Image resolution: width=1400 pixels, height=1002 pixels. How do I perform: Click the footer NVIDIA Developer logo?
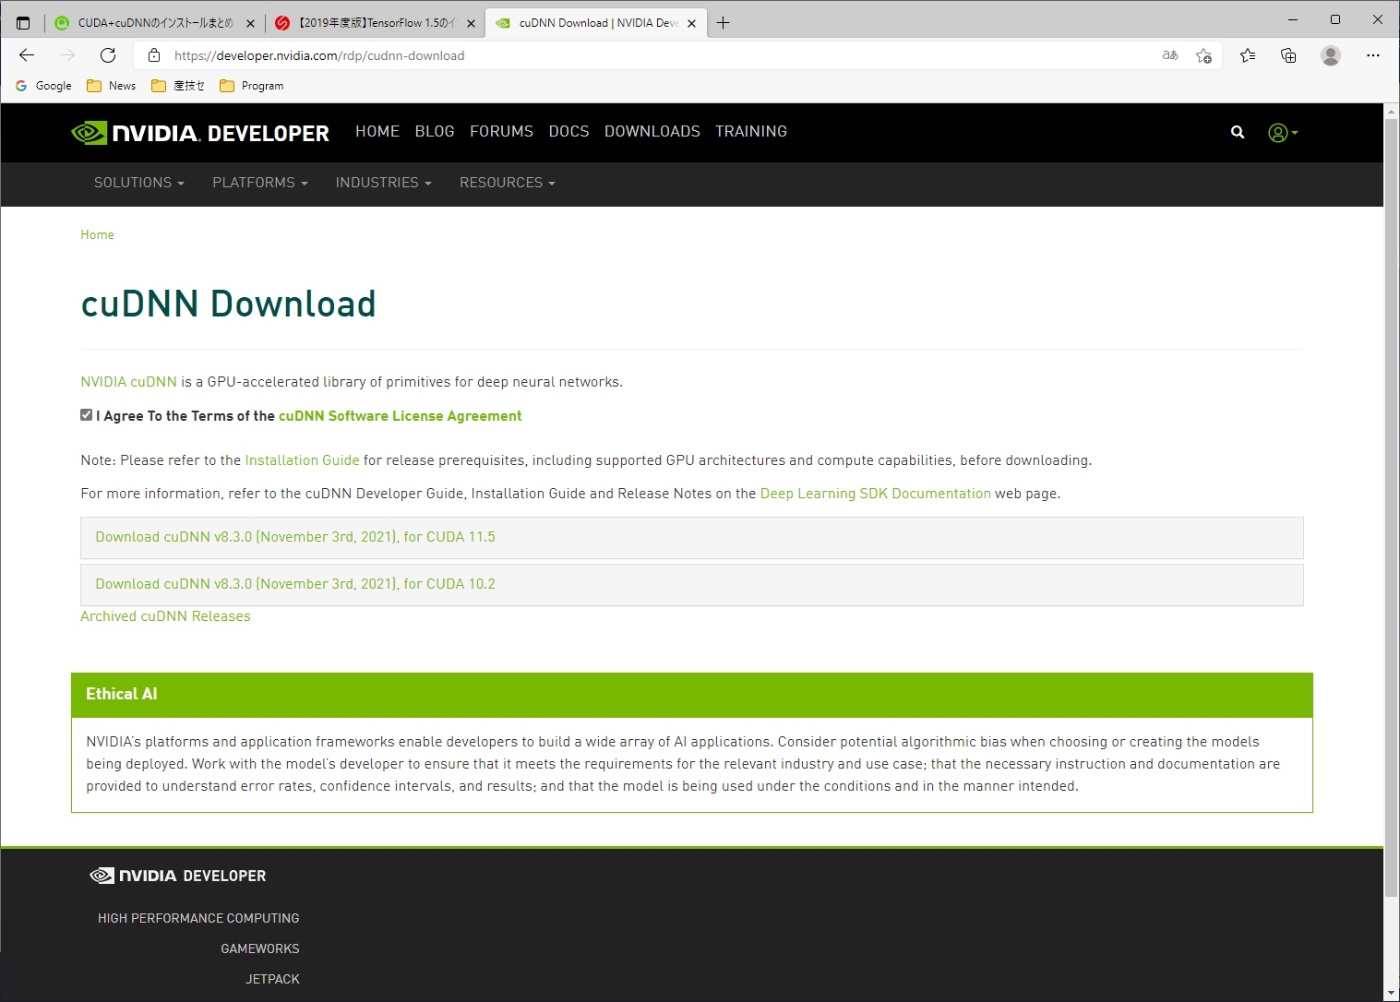[178, 875]
